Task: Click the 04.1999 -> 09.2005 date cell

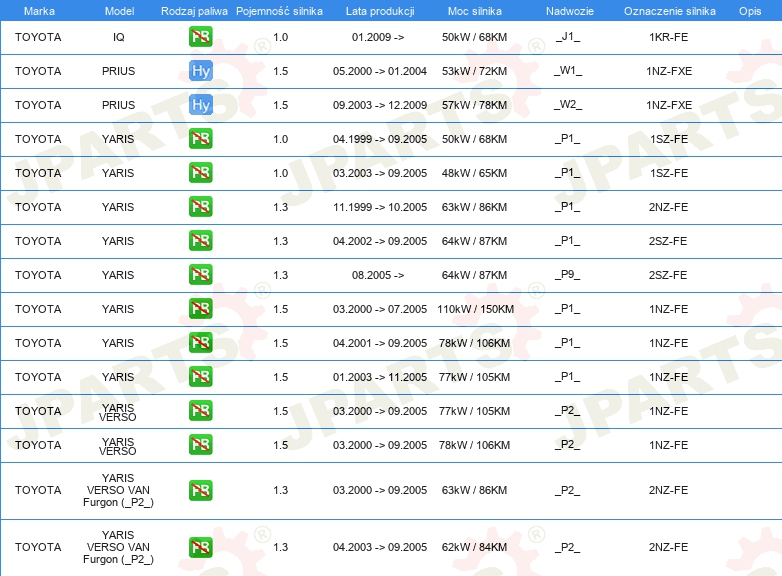Action: [380, 139]
